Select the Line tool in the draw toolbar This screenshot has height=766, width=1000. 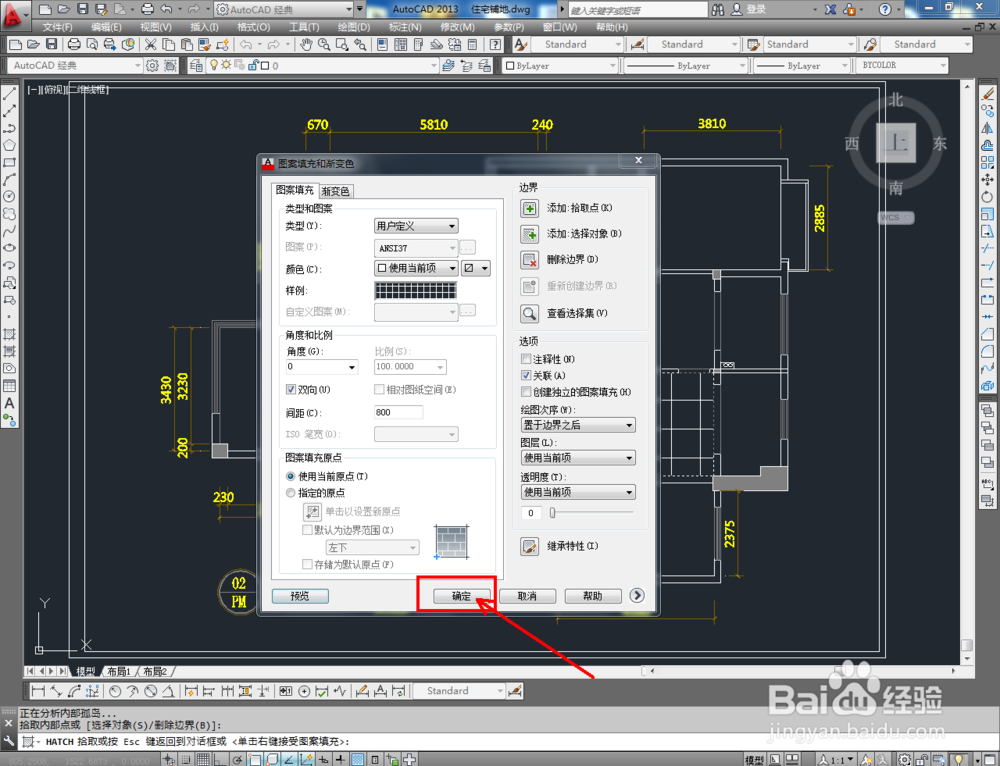click(10, 94)
